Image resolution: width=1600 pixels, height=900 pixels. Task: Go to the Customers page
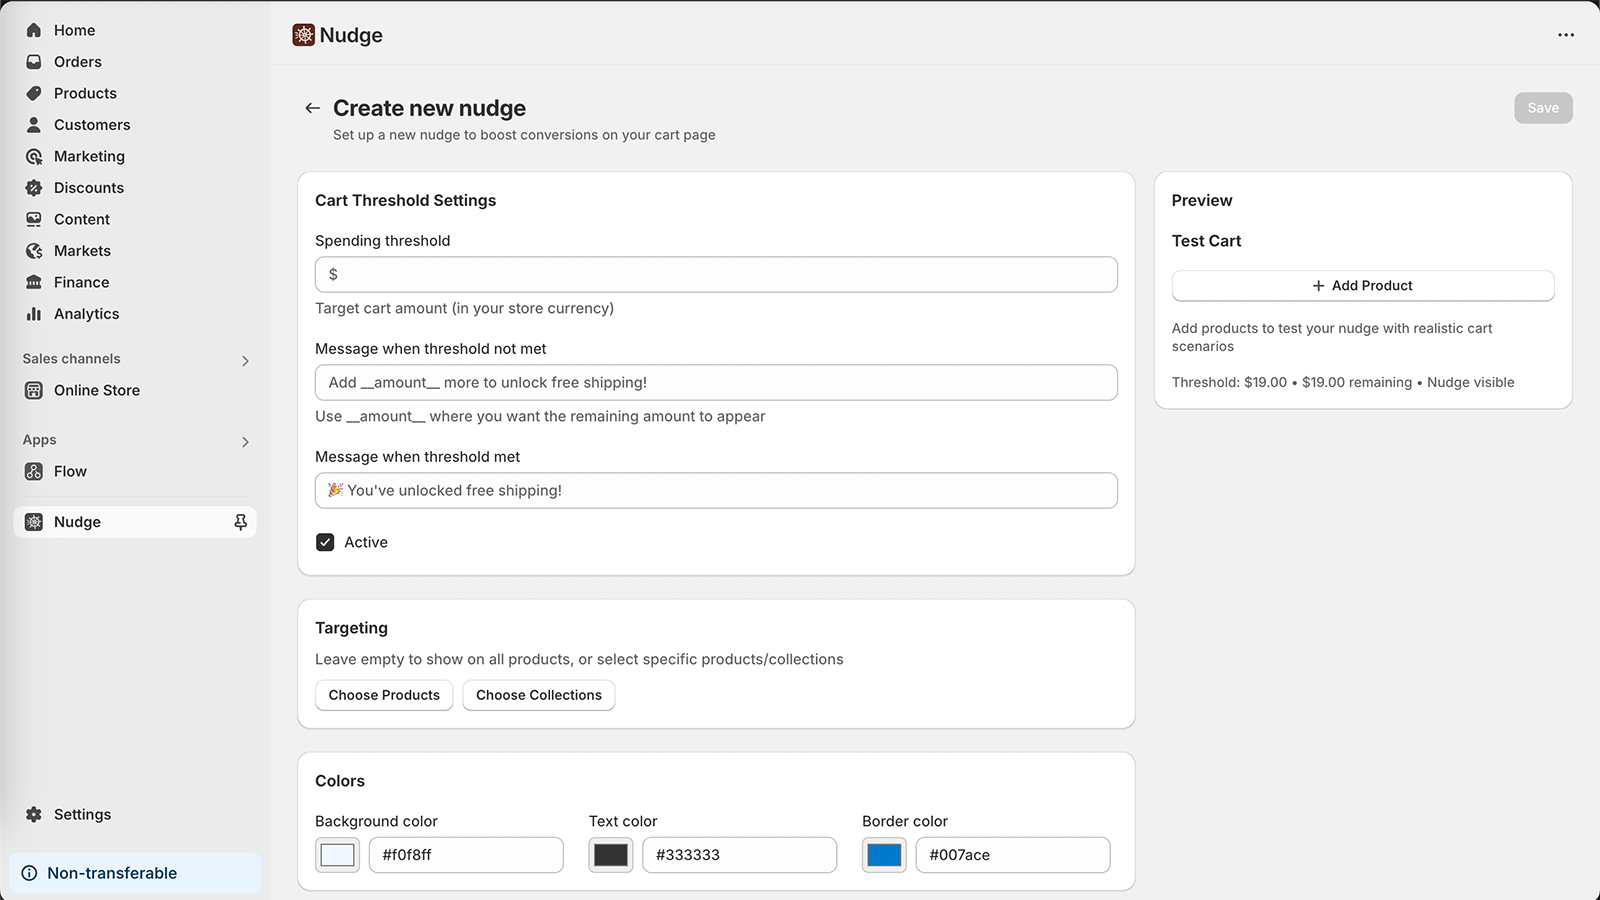[x=91, y=125]
